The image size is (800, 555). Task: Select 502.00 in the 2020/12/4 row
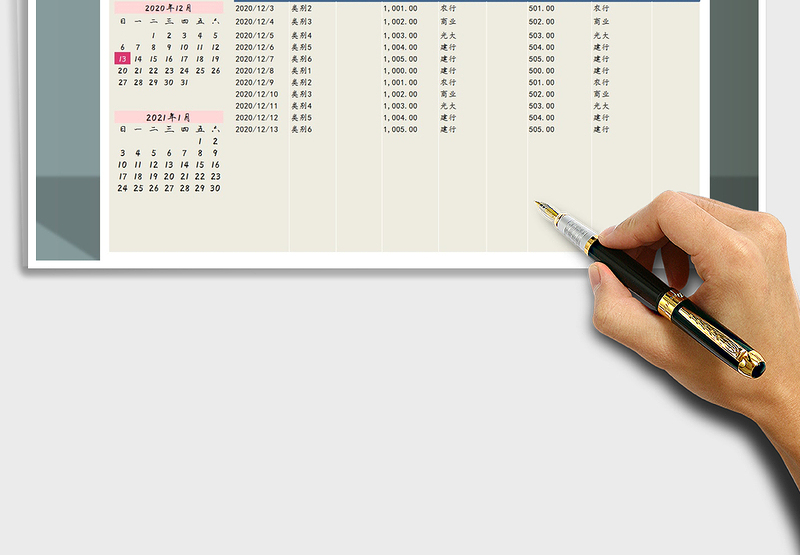point(542,21)
